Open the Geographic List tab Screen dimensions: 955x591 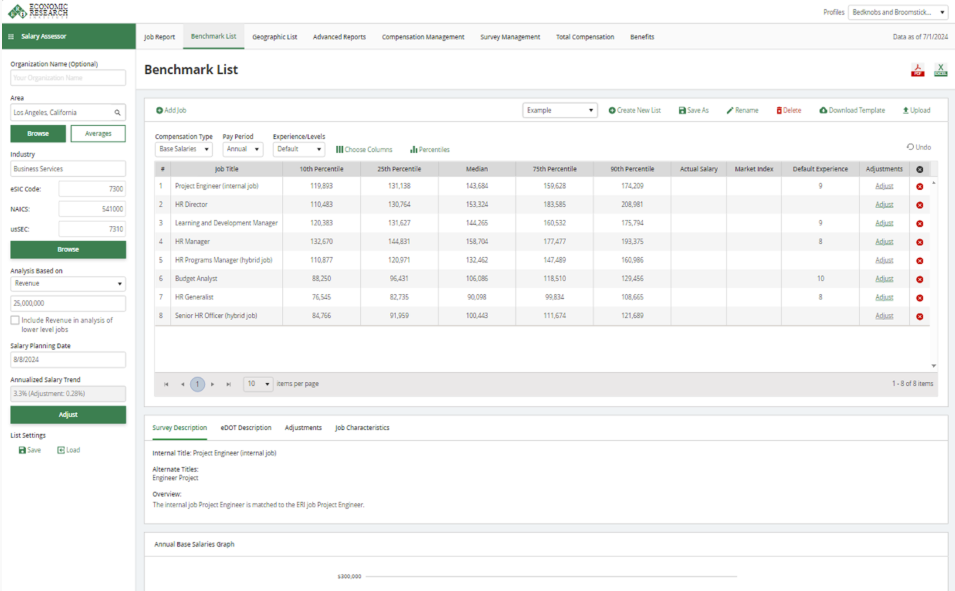tap(275, 37)
